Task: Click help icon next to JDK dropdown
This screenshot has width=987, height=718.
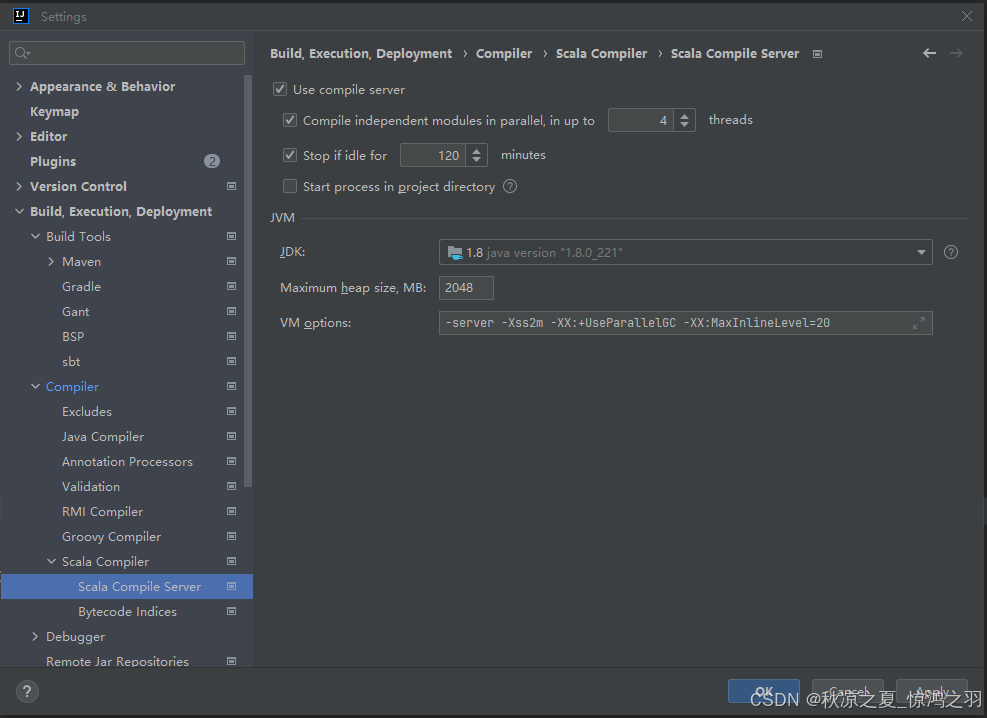Action: pyautogui.click(x=951, y=252)
